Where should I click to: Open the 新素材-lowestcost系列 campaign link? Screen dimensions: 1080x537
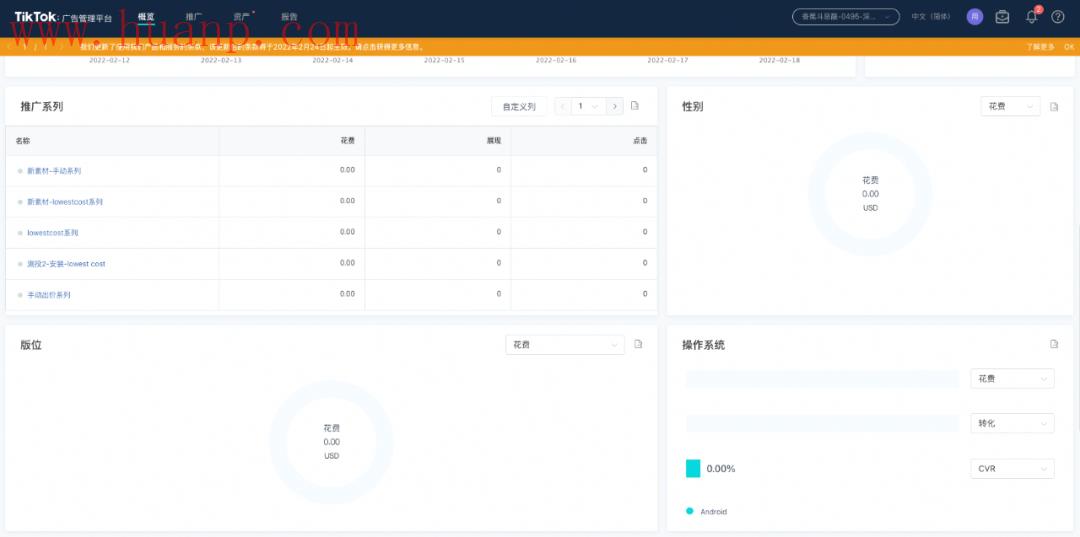click(65, 202)
